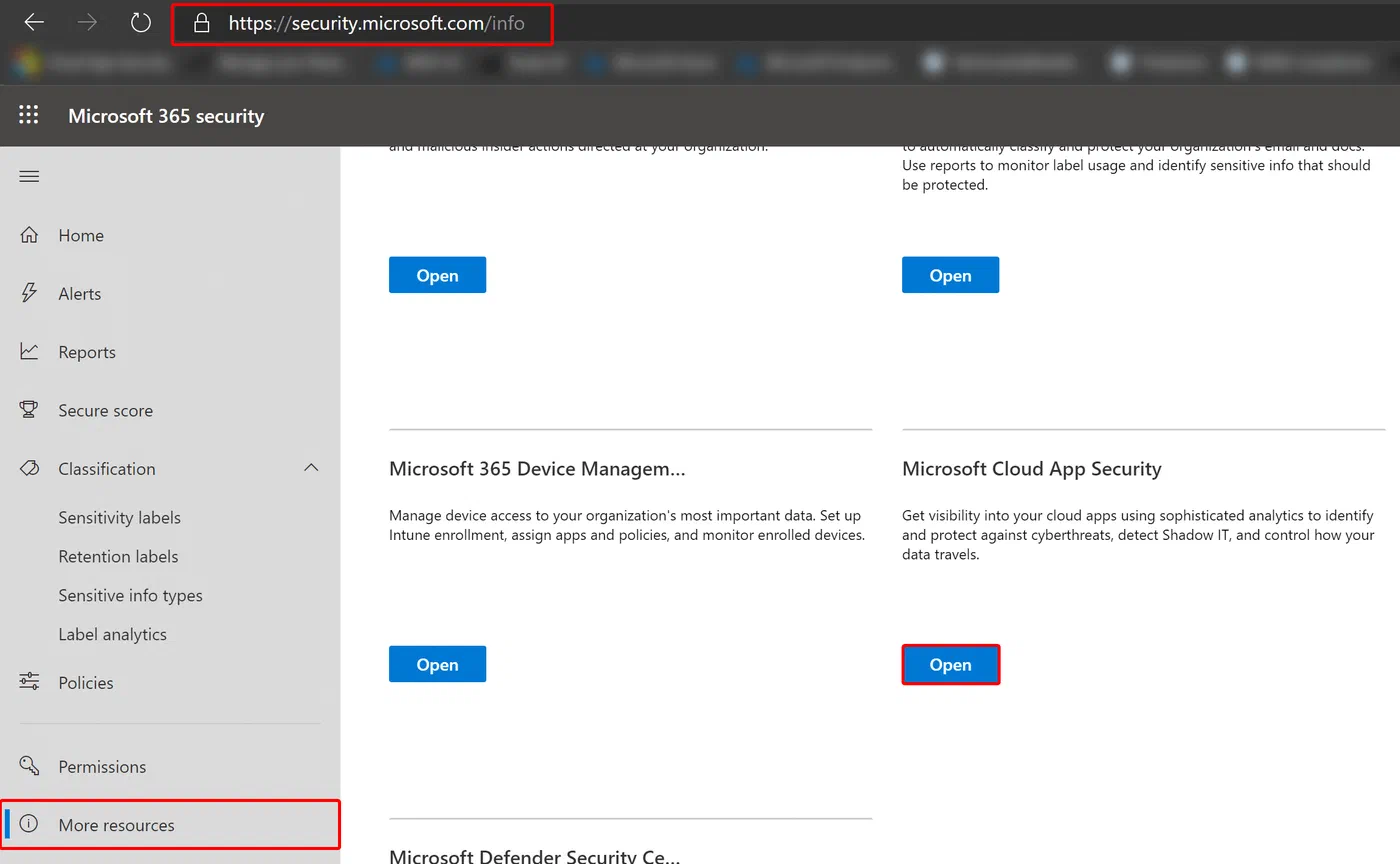Image resolution: width=1400 pixels, height=864 pixels.
Task: Click the Reports chart icon
Action: tap(29, 351)
